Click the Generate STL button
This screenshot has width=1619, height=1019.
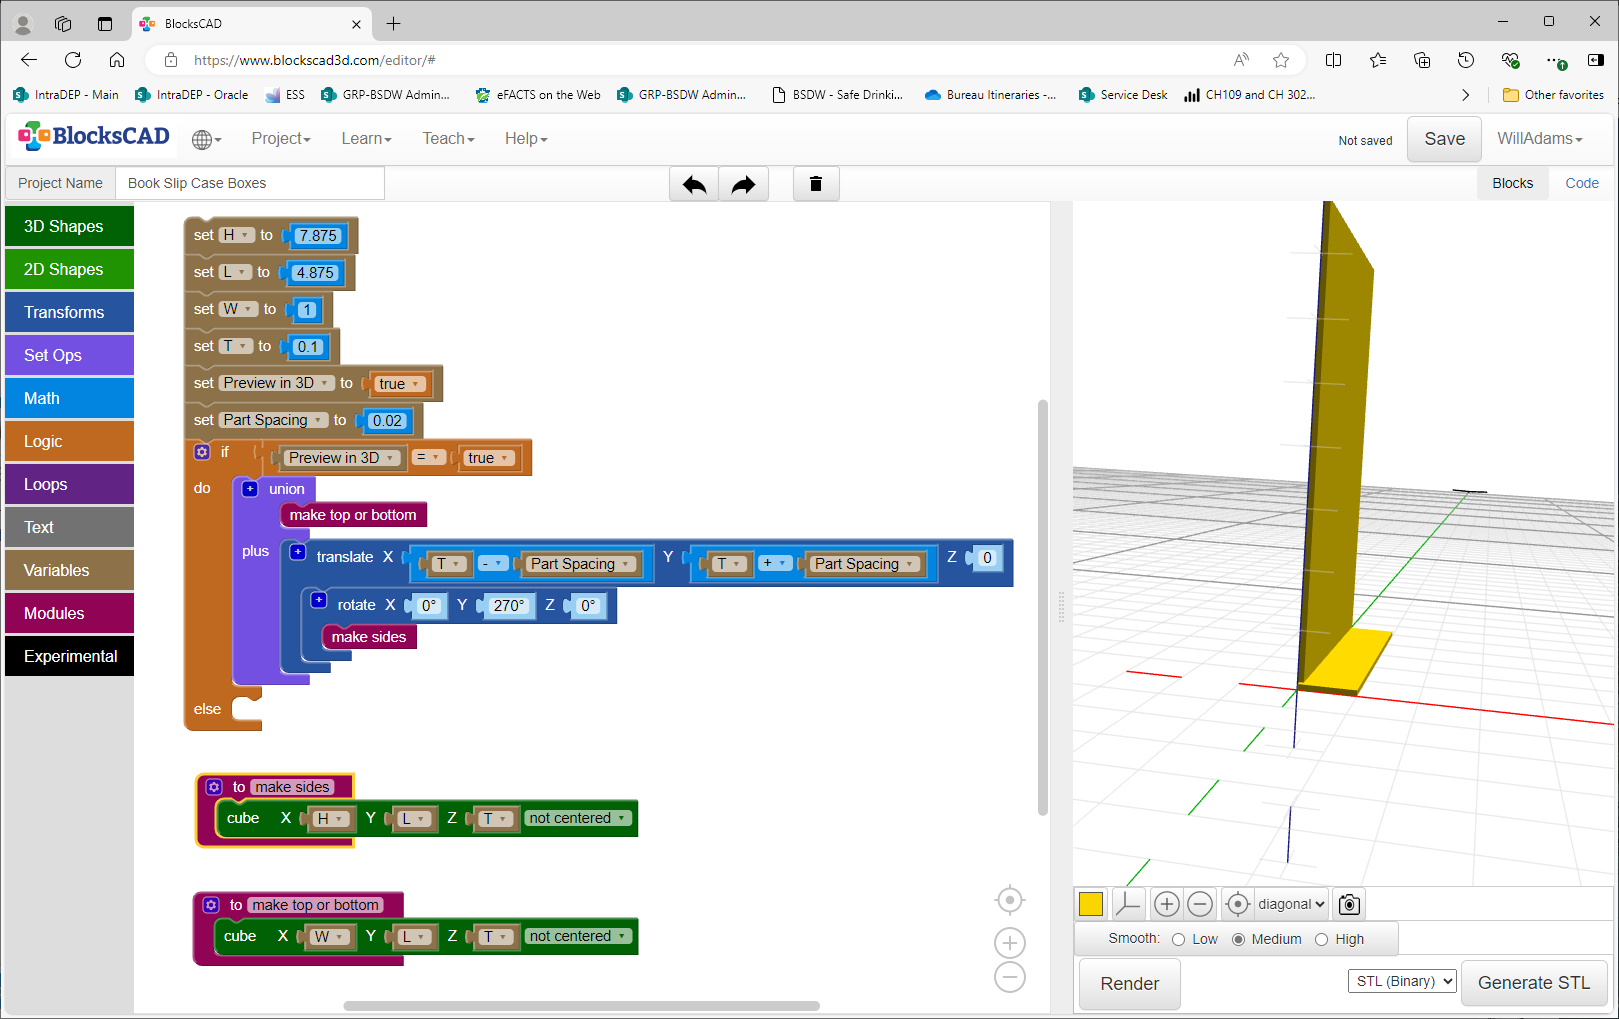click(1534, 983)
